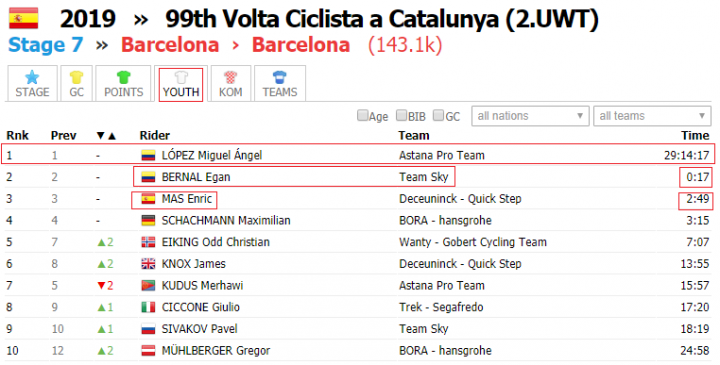This screenshot has height=365, width=720.
Task: Enable the Age checkbox
Action: [362, 115]
